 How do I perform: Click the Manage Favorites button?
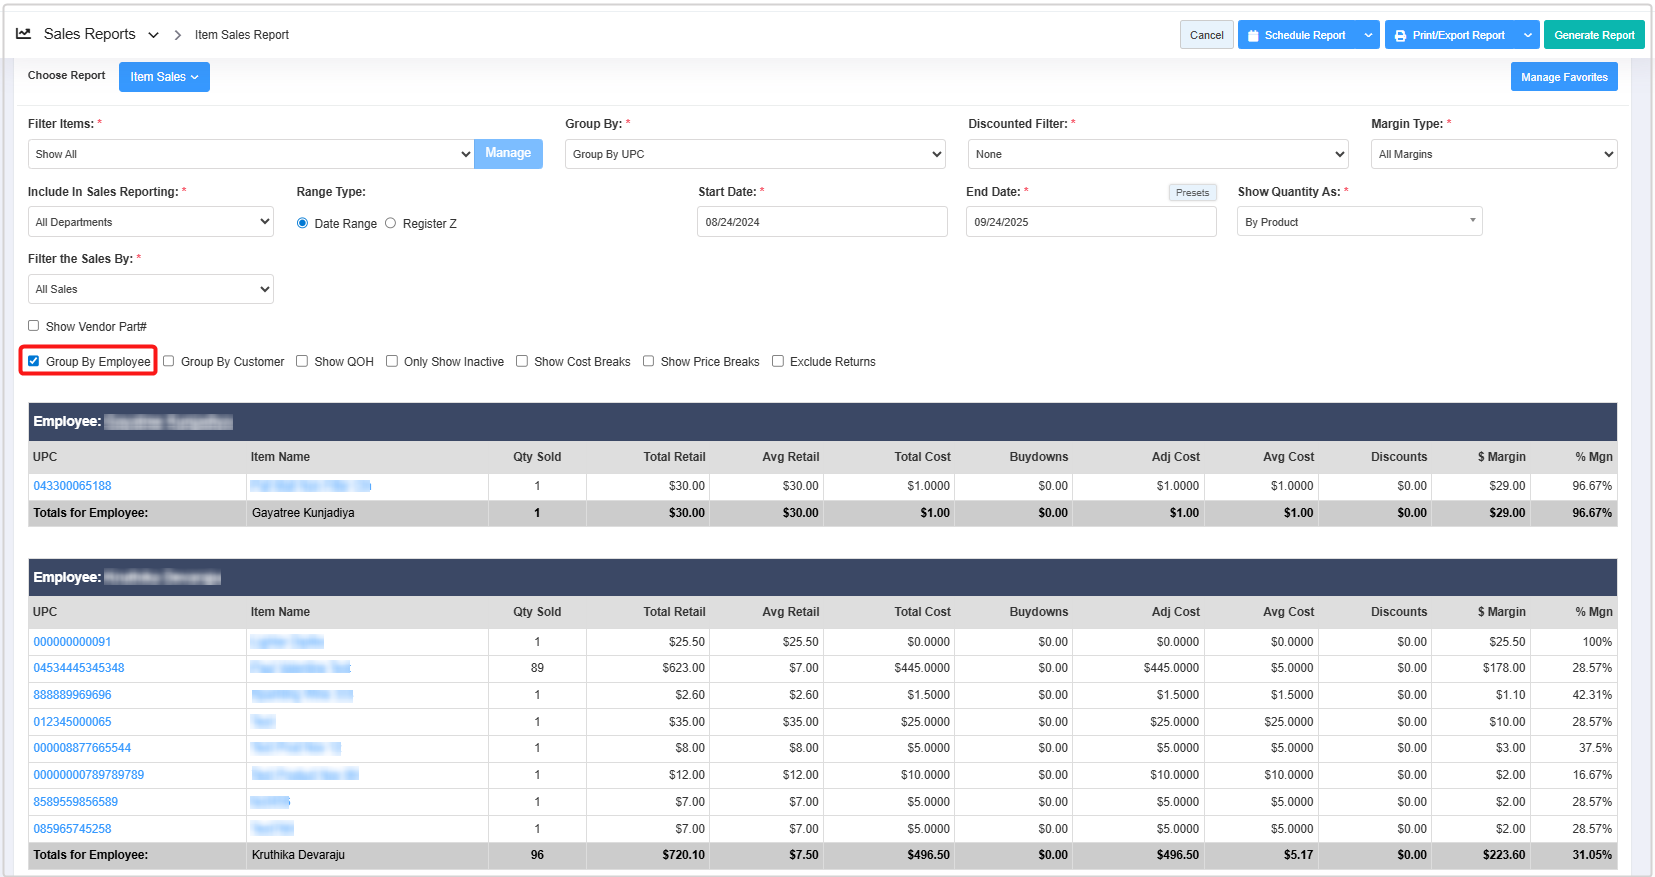[x=1564, y=77]
